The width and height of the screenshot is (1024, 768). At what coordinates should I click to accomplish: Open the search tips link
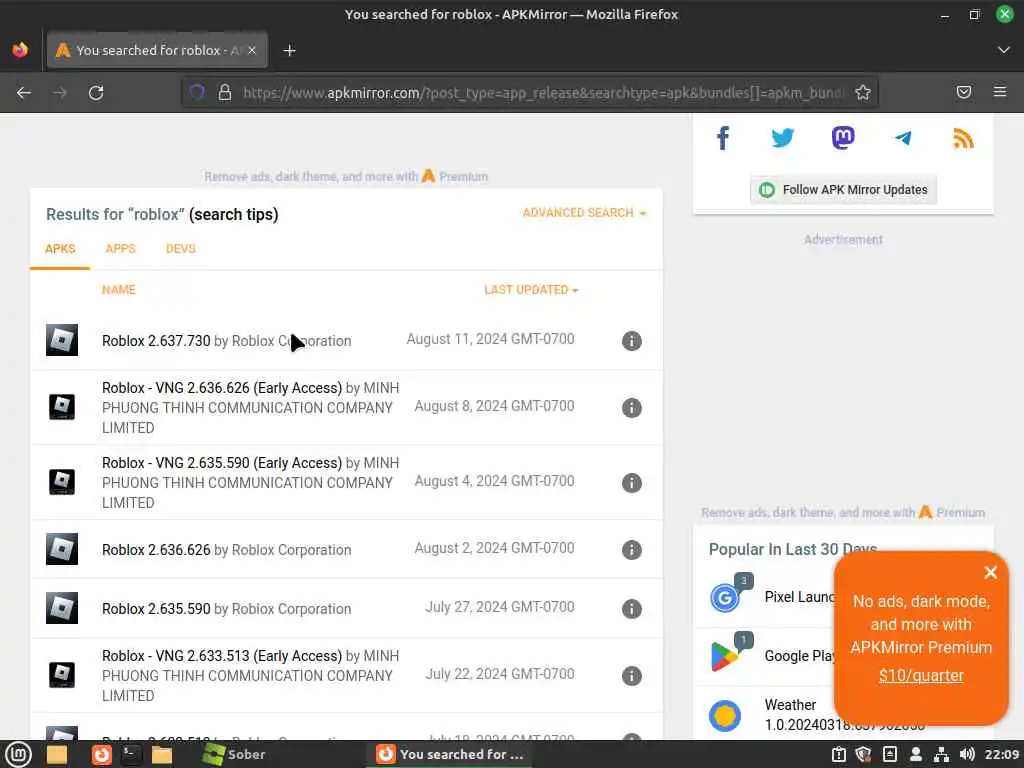tap(234, 214)
